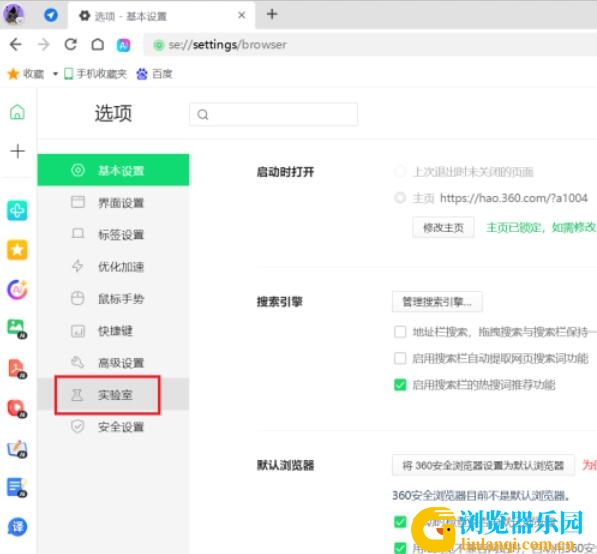597x554 pixels.
Task: Open the yellow star sidebar app
Action: pyautogui.click(x=17, y=250)
